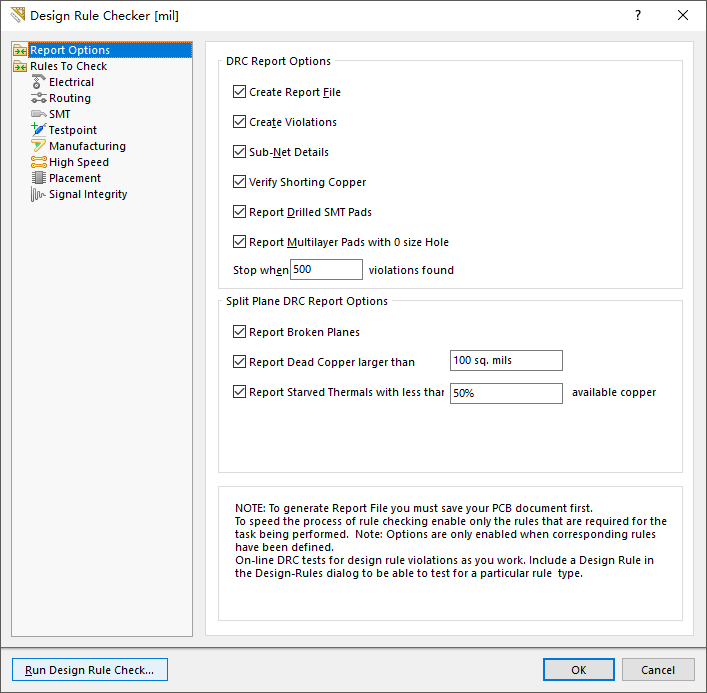
Task: Toggle the Verify Shorting Copper checkbox
Action: tap(239, 182)
